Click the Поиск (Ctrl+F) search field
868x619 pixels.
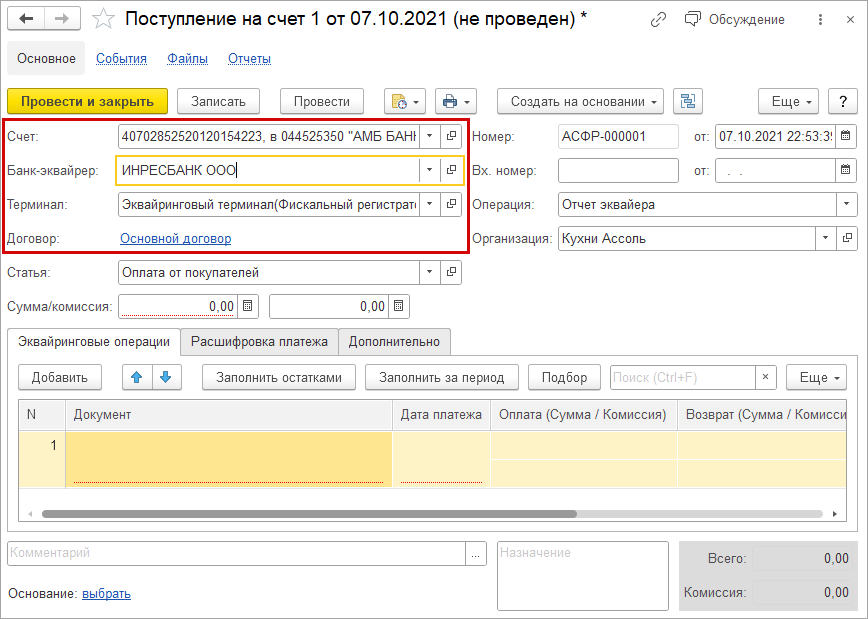tap(683, 378)
